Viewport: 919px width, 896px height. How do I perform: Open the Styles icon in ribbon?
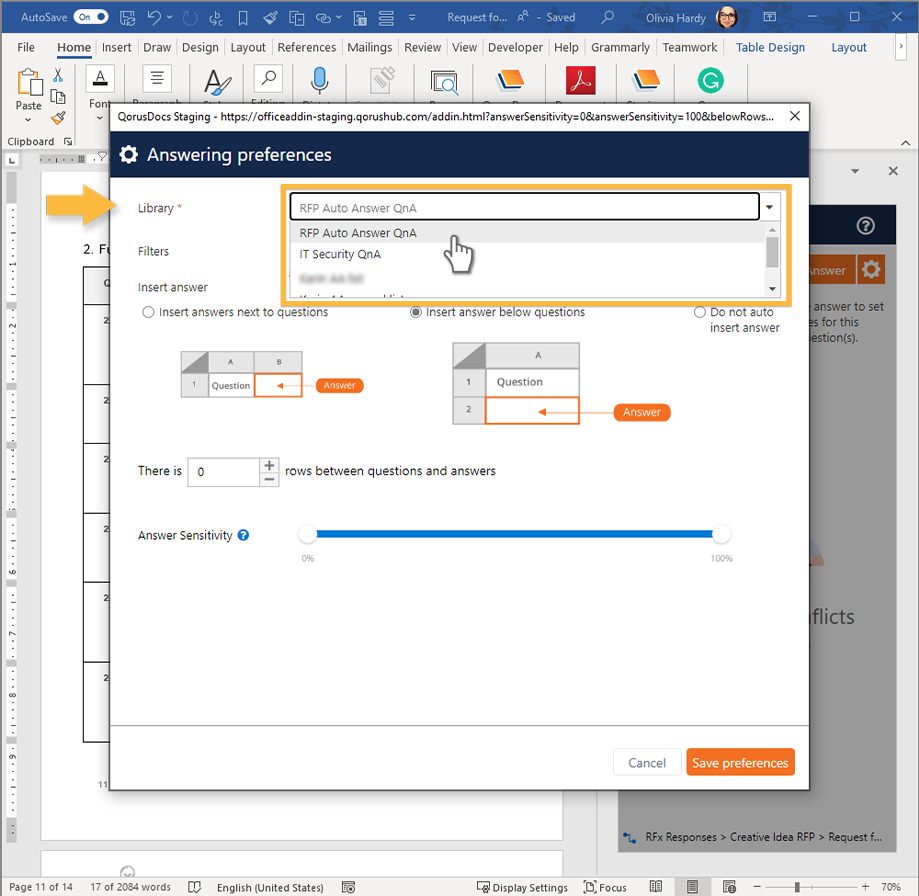pos(217,81)
